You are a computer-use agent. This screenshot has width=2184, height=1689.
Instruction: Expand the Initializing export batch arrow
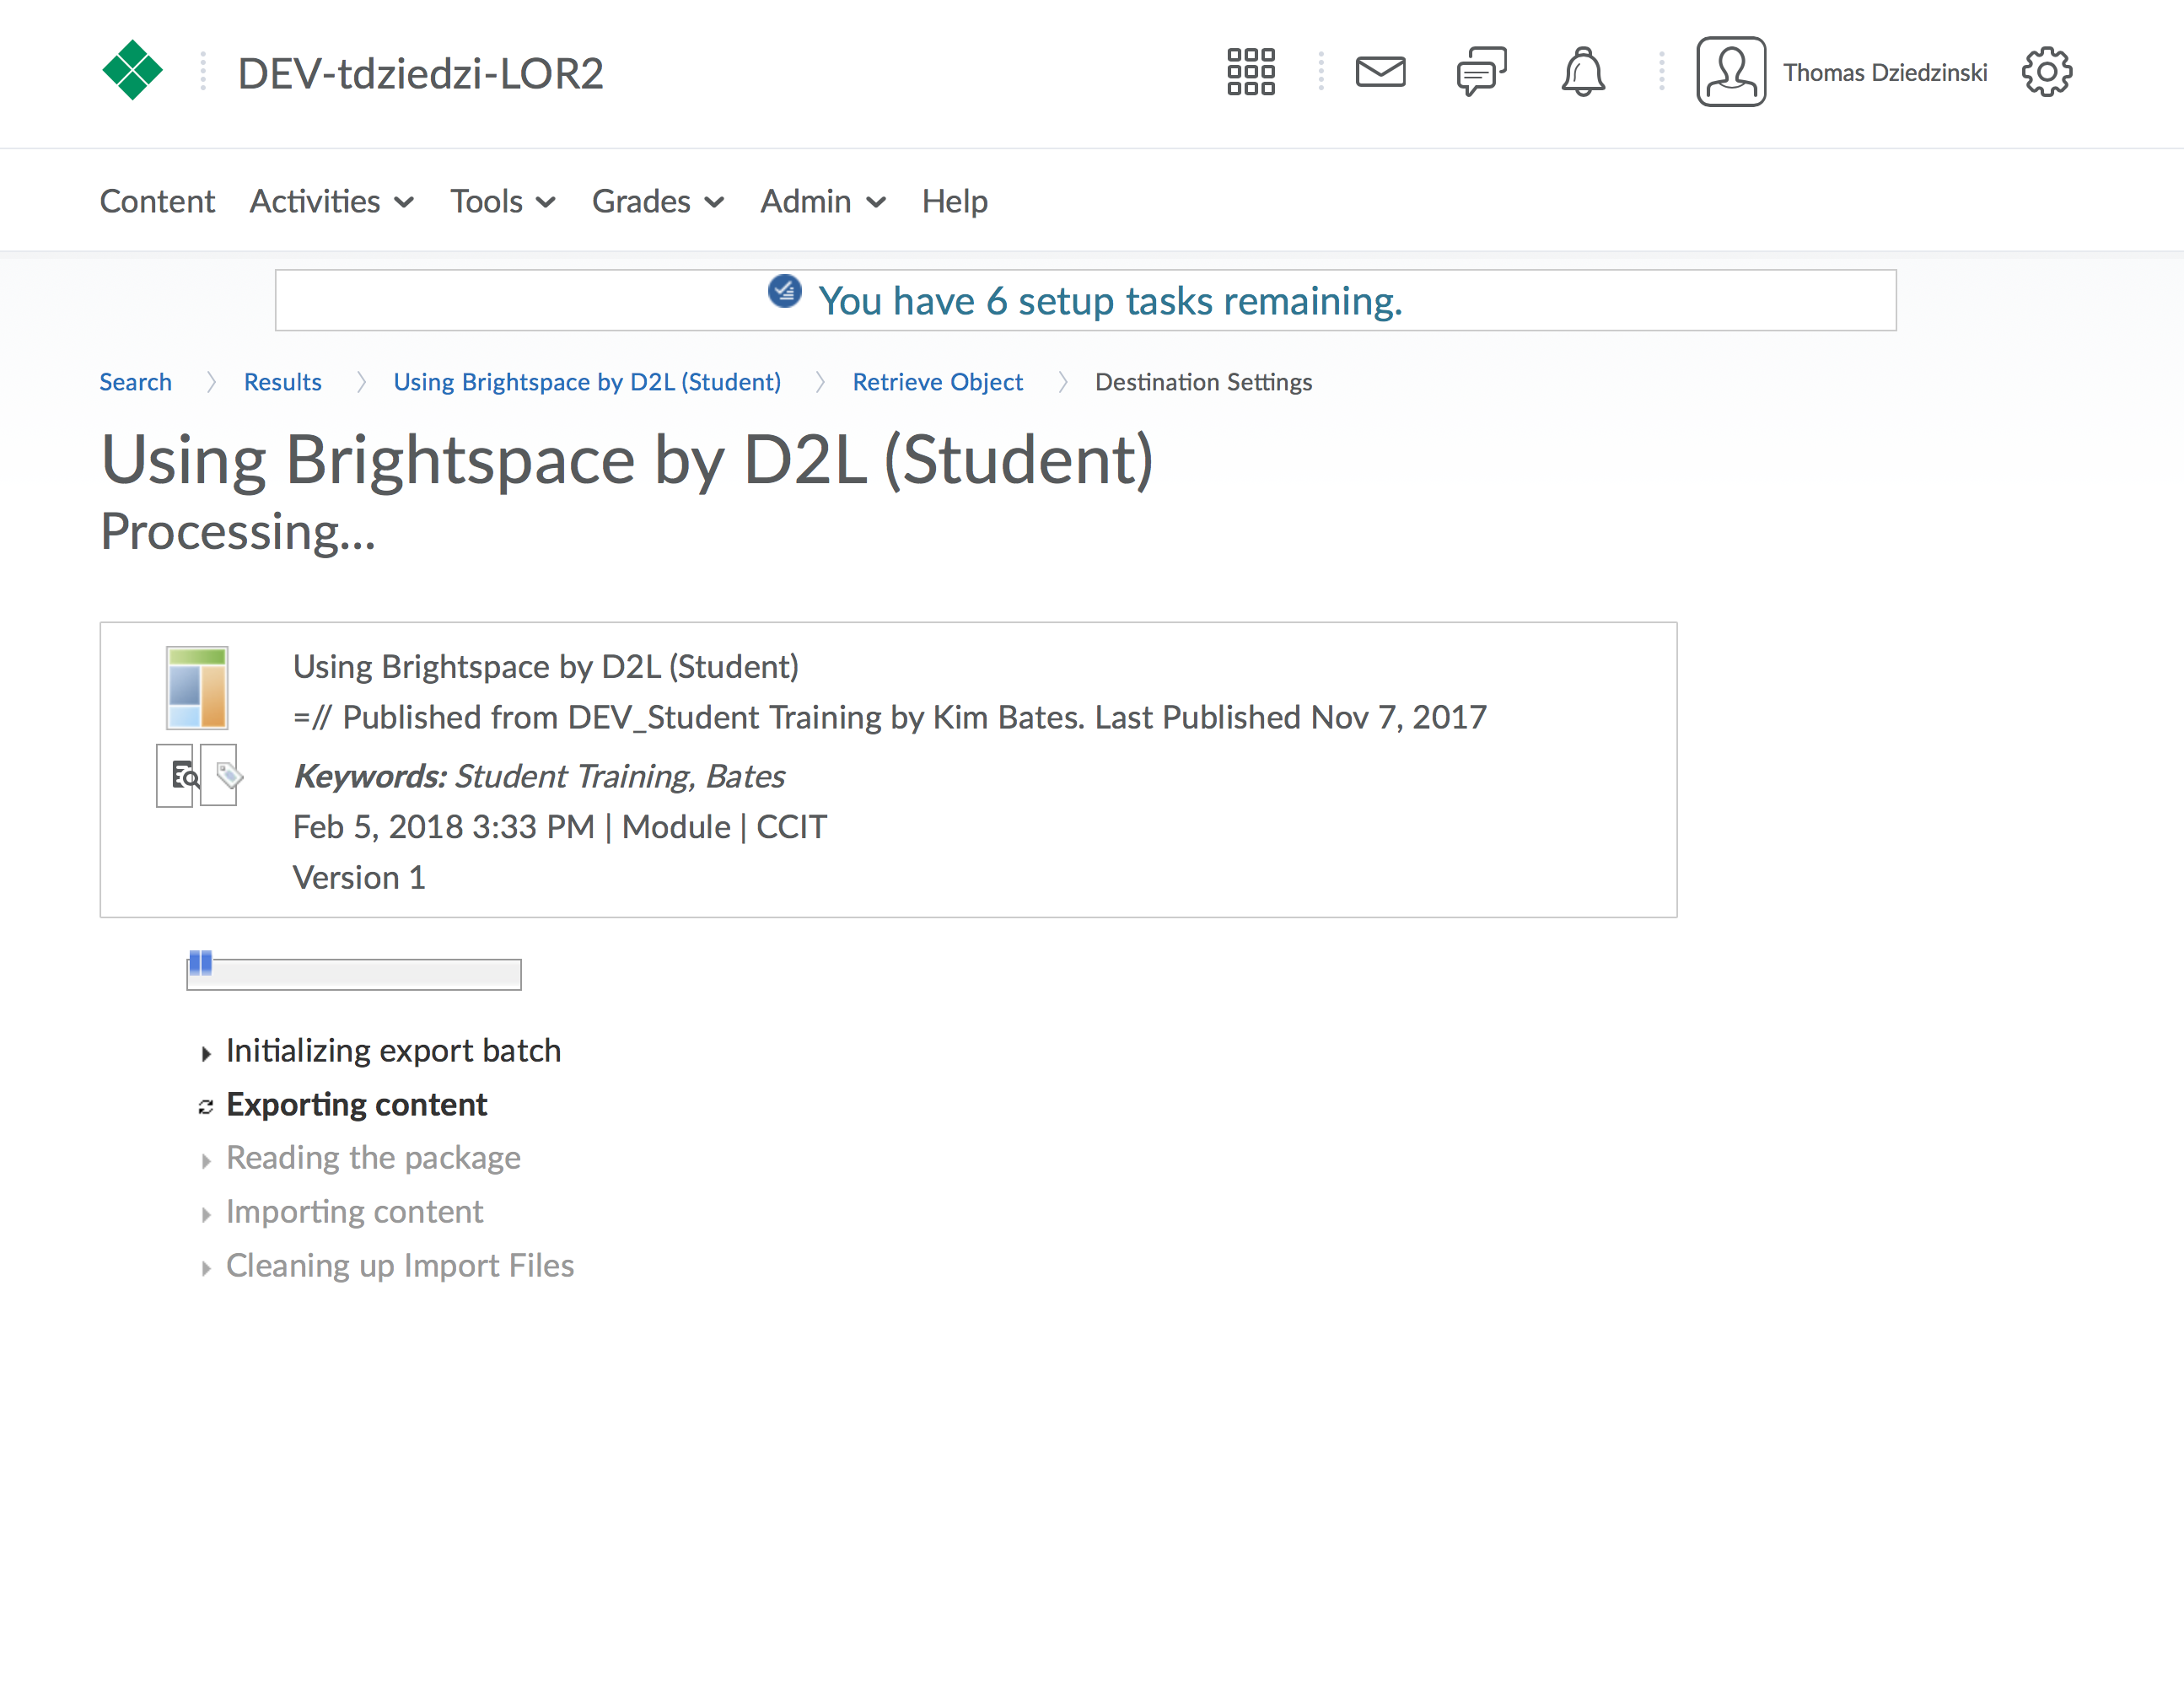[x=206, y=1053]
